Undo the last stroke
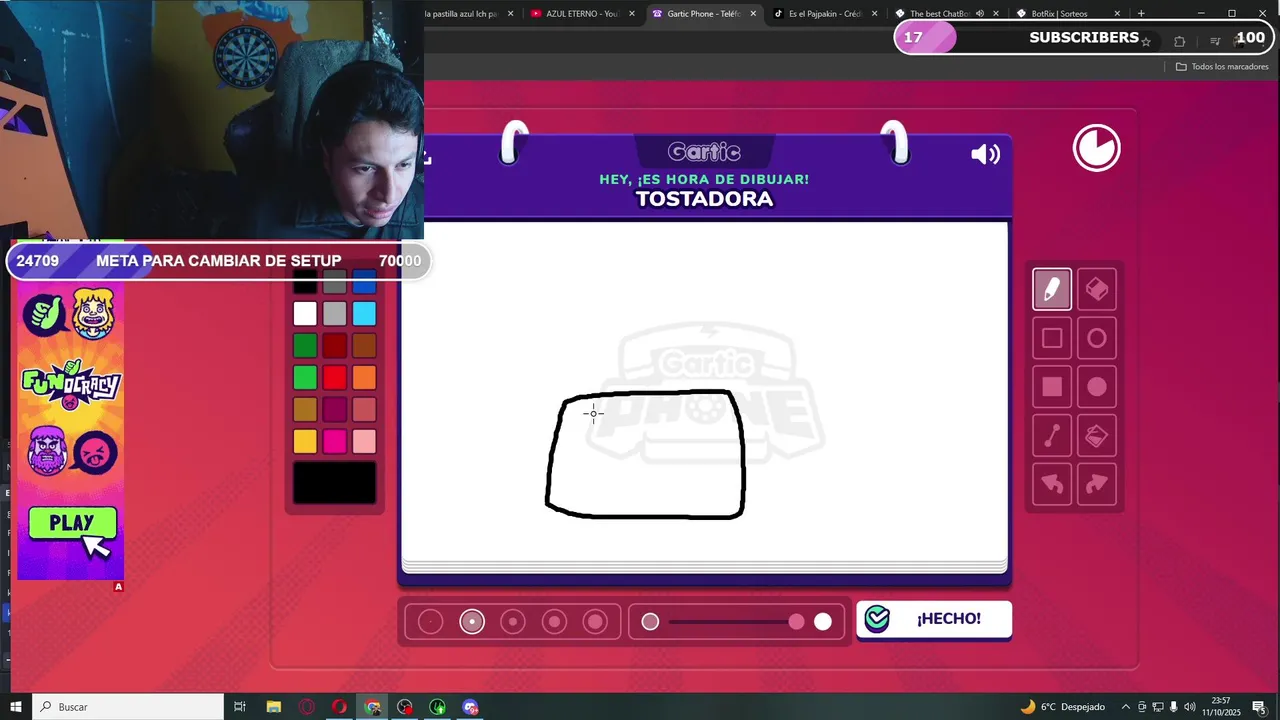The width and height of the screenshot is (1280, 720). 1052,484
